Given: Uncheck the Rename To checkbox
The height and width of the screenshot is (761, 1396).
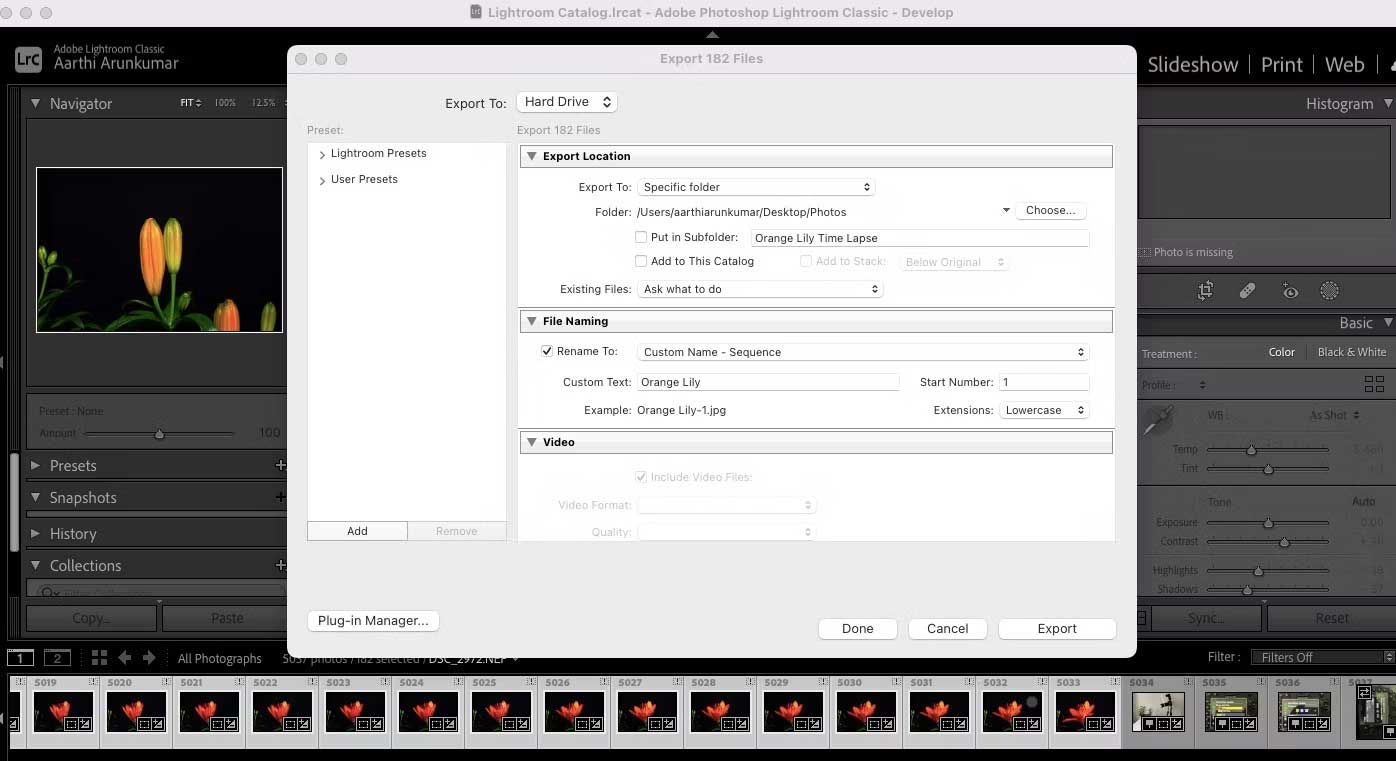Looking at the screenshot, I should click(547, 352).
